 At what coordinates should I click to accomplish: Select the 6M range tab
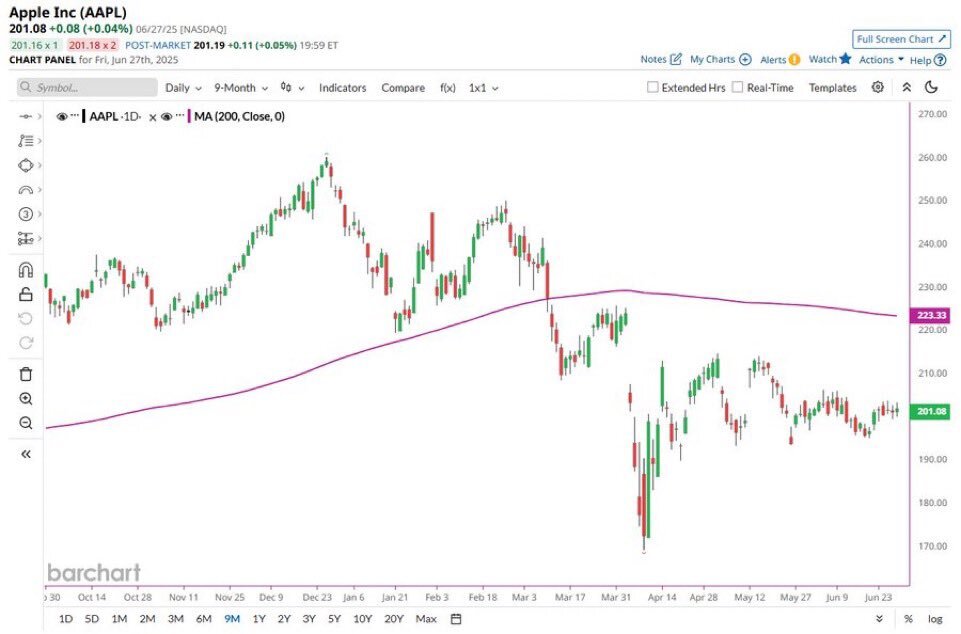click(203, 619)
